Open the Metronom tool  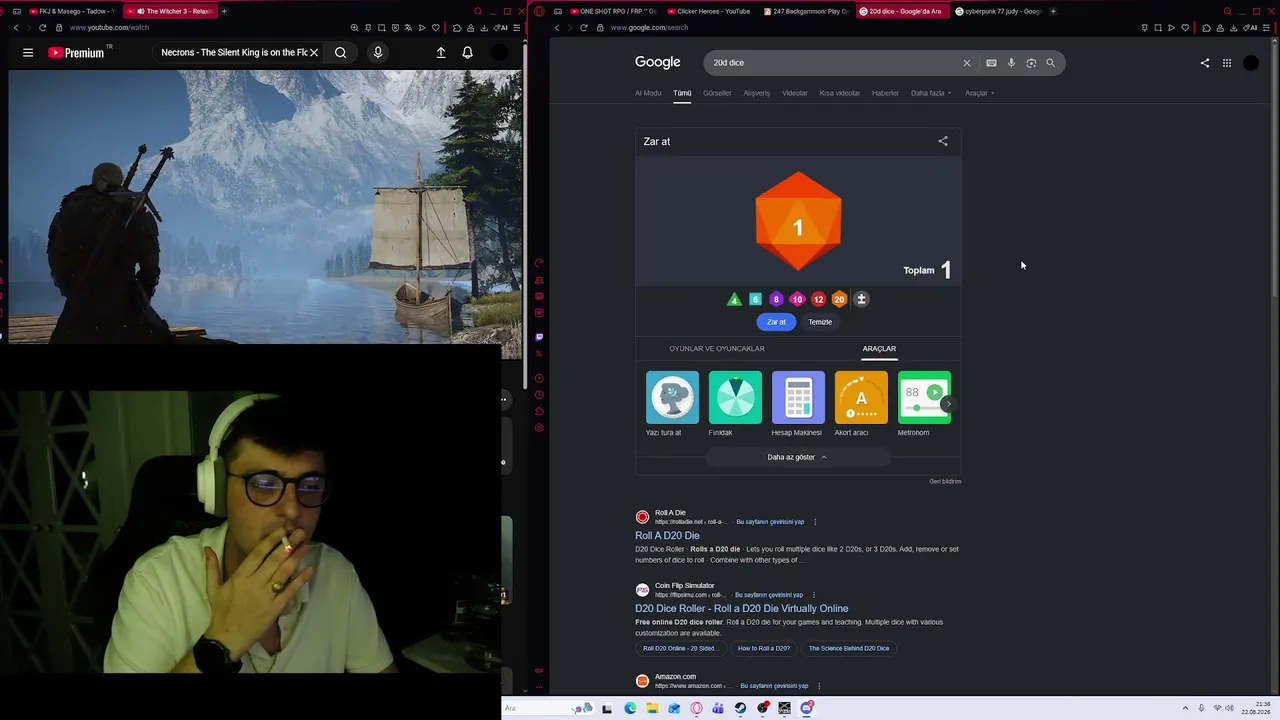(924, 404)
